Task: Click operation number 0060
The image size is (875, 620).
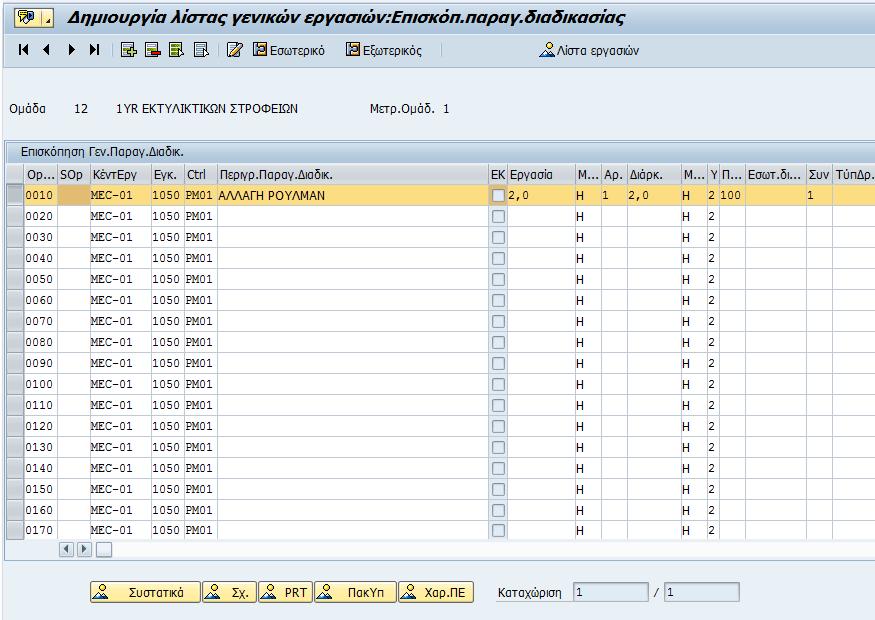Action: [x=41, y=300]
